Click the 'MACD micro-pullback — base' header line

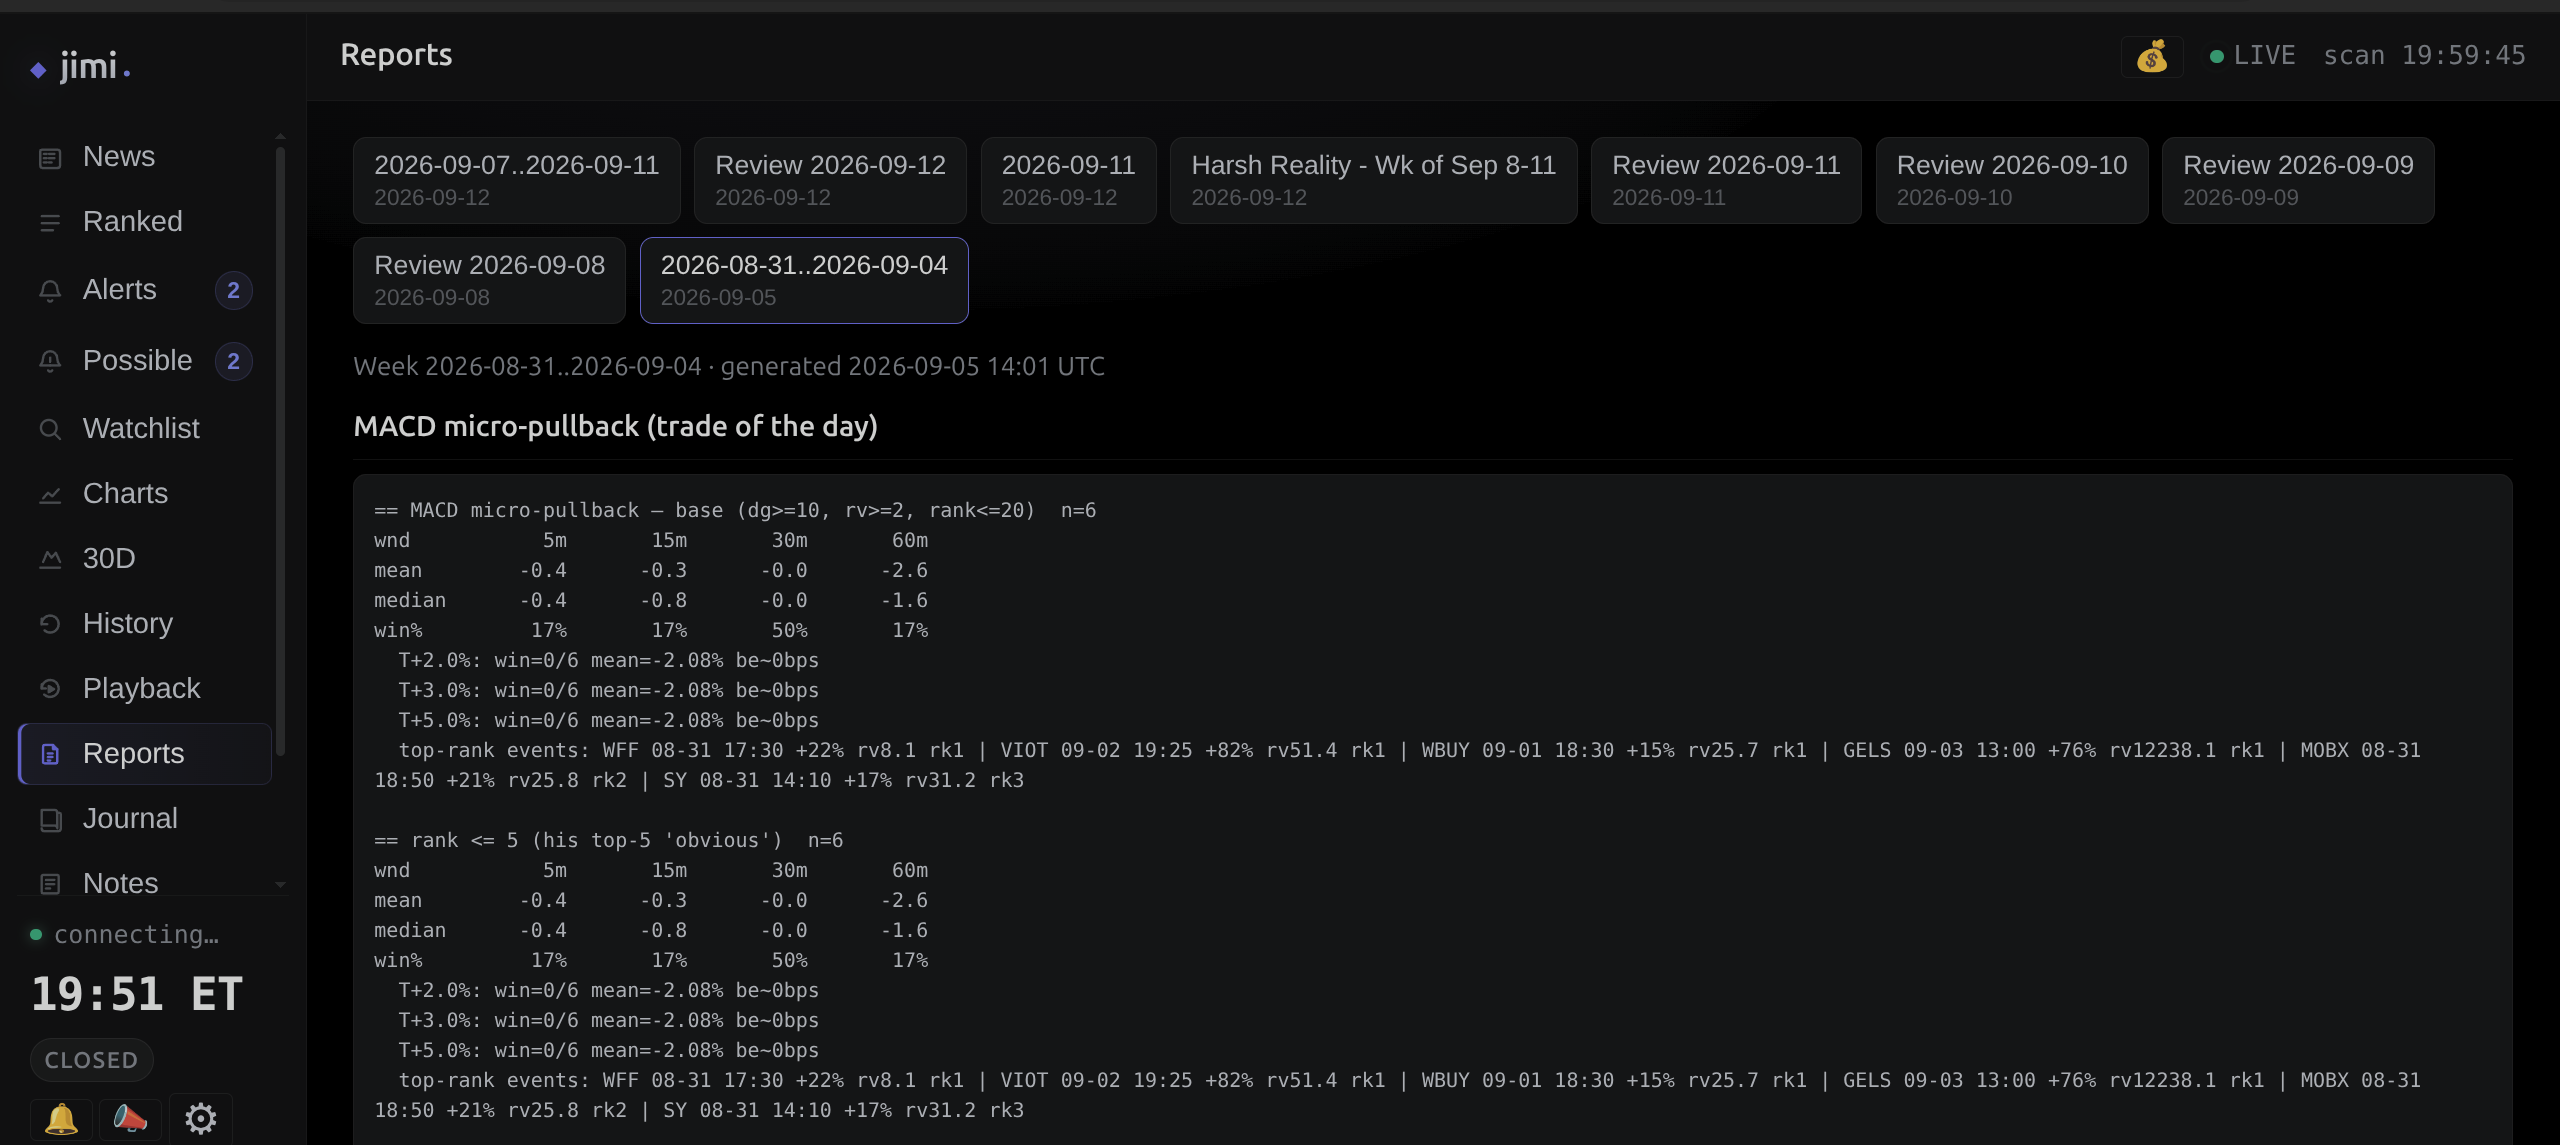coord(735,511)
